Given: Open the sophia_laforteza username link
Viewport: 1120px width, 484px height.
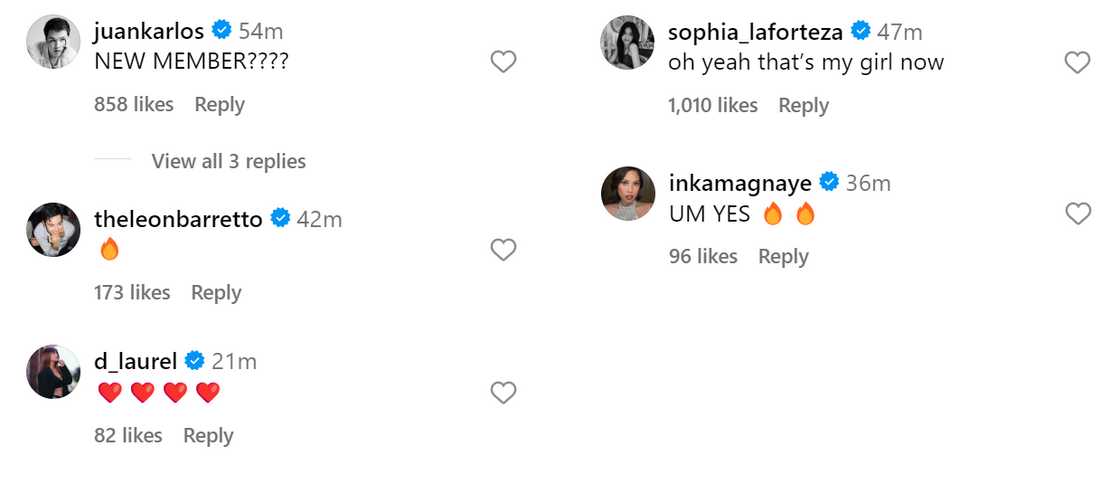Looking at the screenshot, I should pos(755,32).
